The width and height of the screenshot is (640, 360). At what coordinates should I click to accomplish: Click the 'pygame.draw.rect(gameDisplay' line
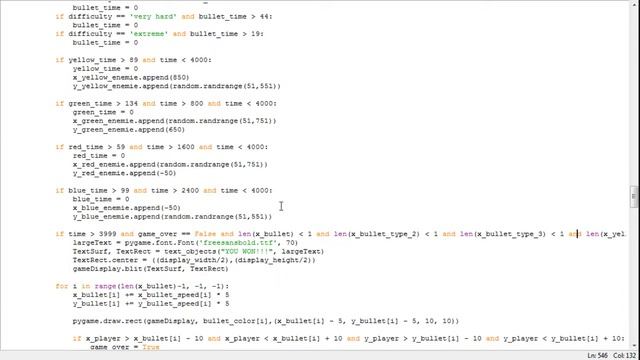coord(266,321)
